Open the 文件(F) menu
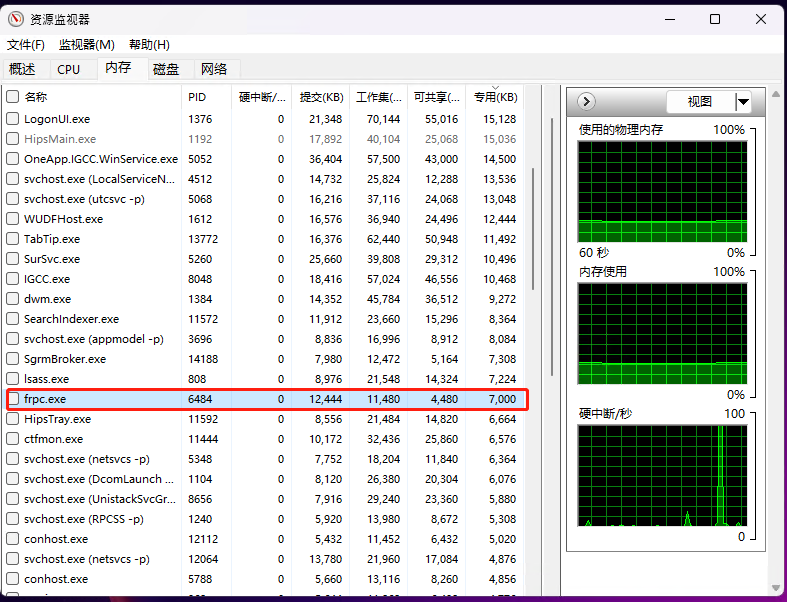 (26, 45)
